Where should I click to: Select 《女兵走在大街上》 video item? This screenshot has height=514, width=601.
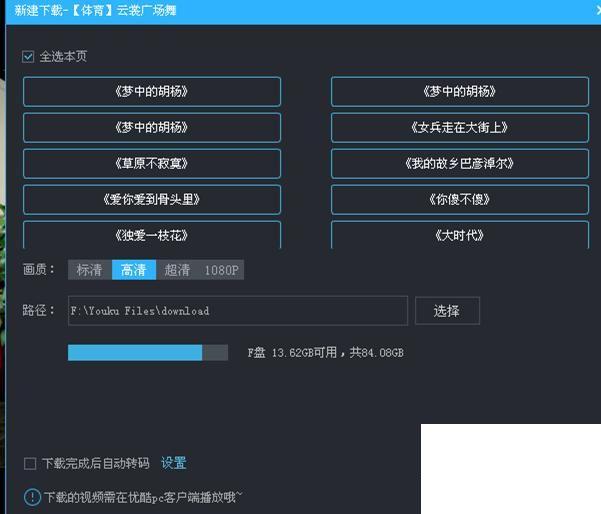pyautogui.click(x=459, y=127)
